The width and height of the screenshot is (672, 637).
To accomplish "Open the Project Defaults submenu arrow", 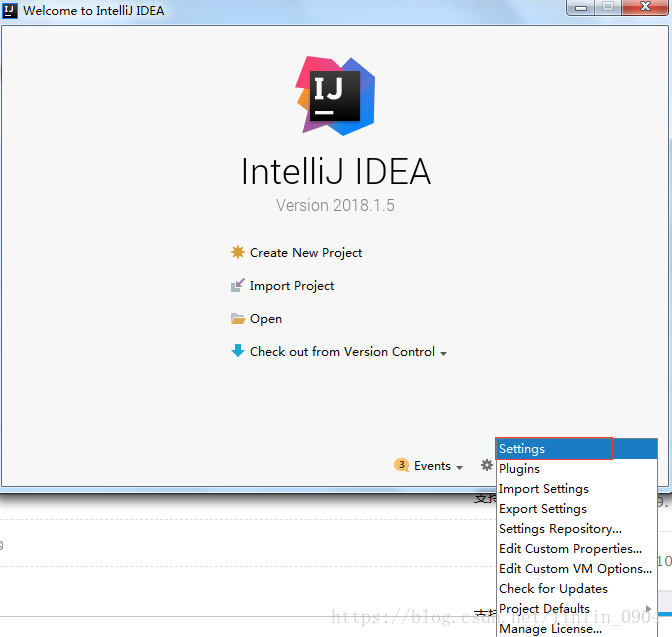I will (x=648, y=609).
